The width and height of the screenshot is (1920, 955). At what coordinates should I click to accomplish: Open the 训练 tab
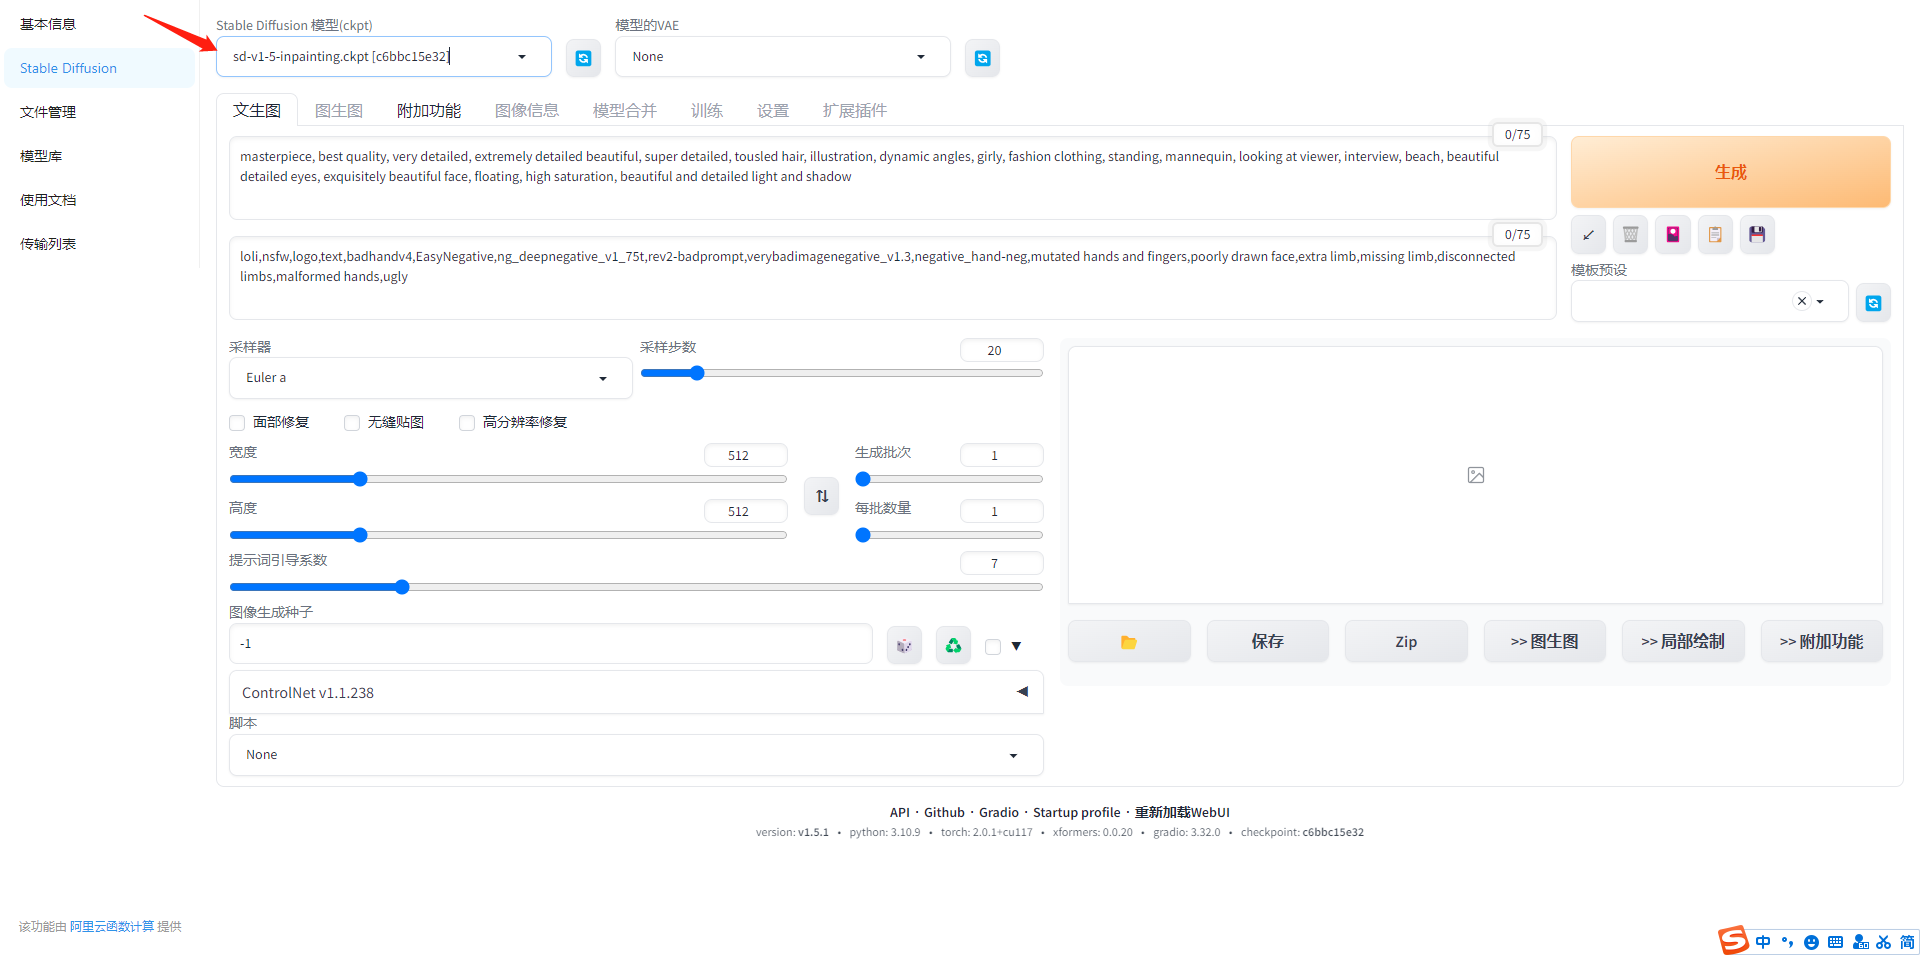coord(707,111)
